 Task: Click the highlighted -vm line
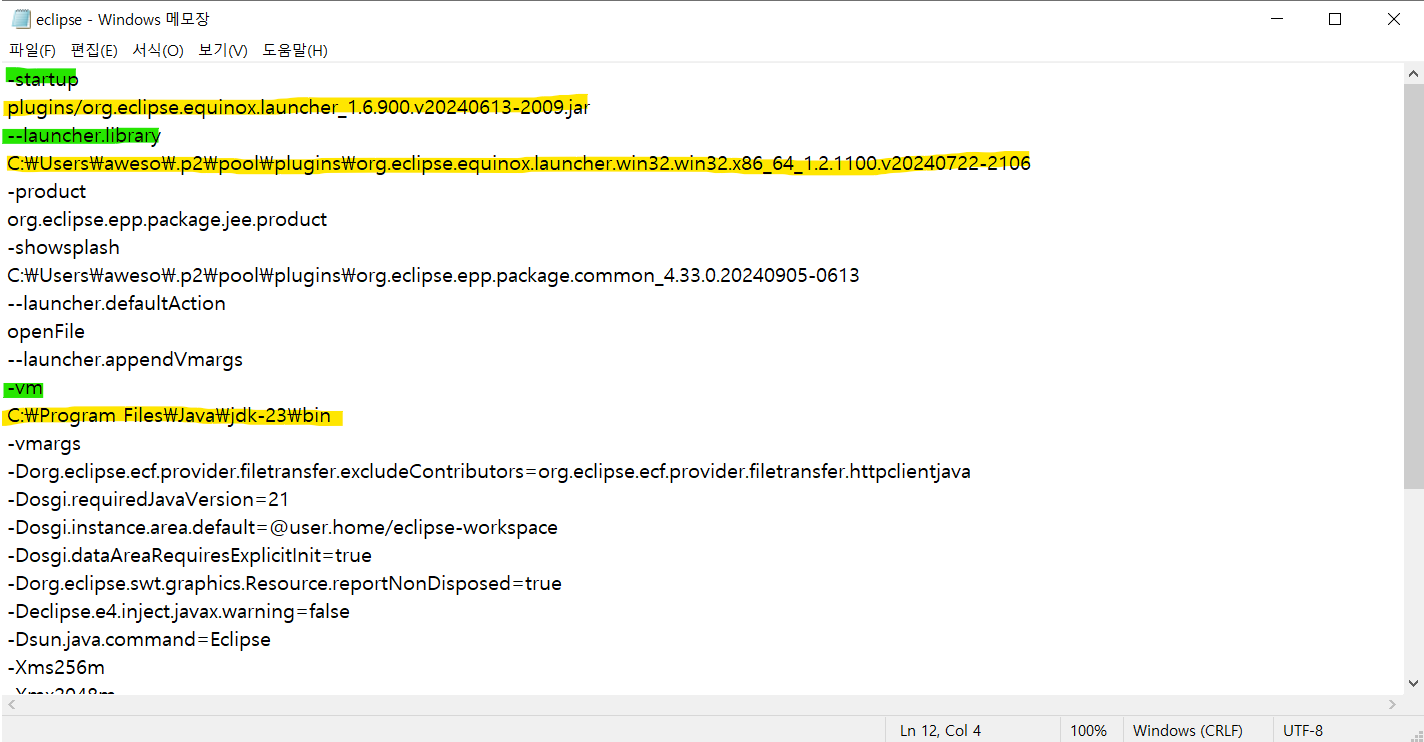[25, 388]
